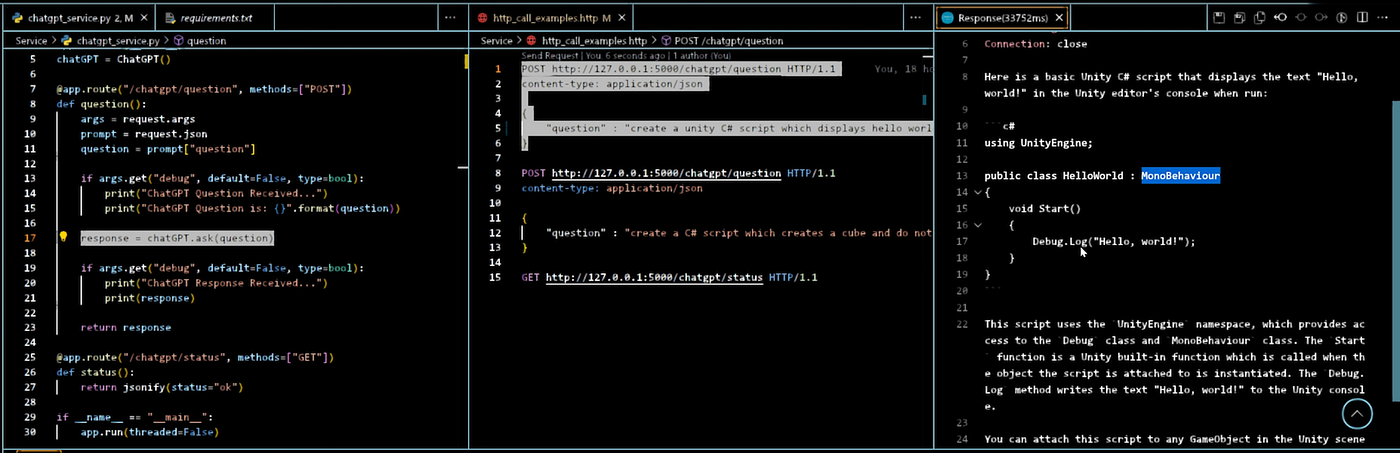This screenshot has height=453, width=1400.
Task: Click the Save Response Body icon
Action: (x=1238, y=17)
